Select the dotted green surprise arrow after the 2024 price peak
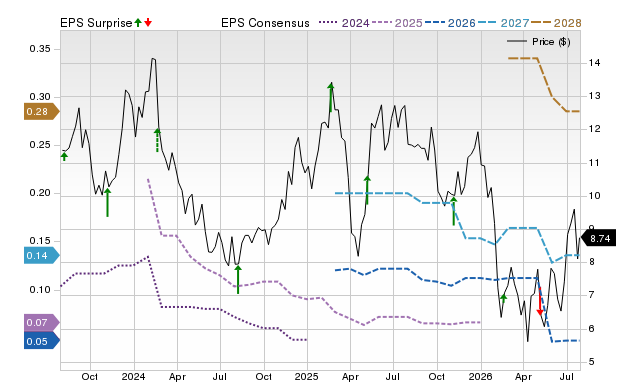 158,140
